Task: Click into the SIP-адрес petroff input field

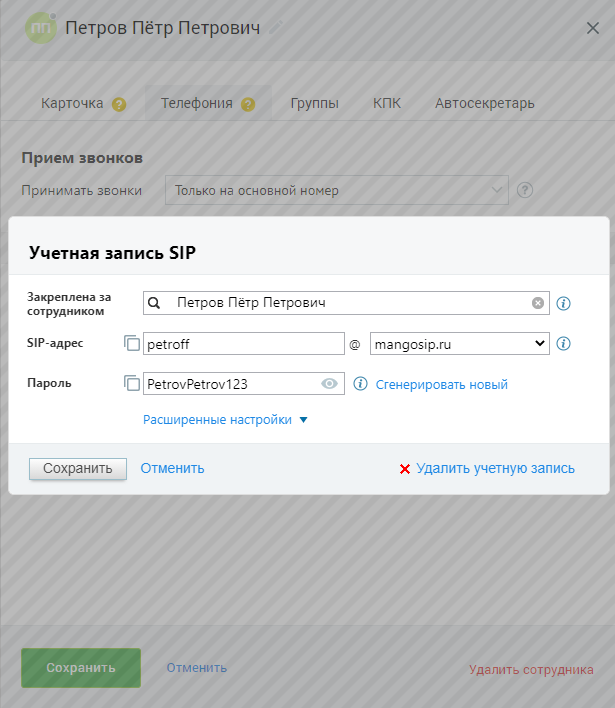Action: [x=244, y=344]
